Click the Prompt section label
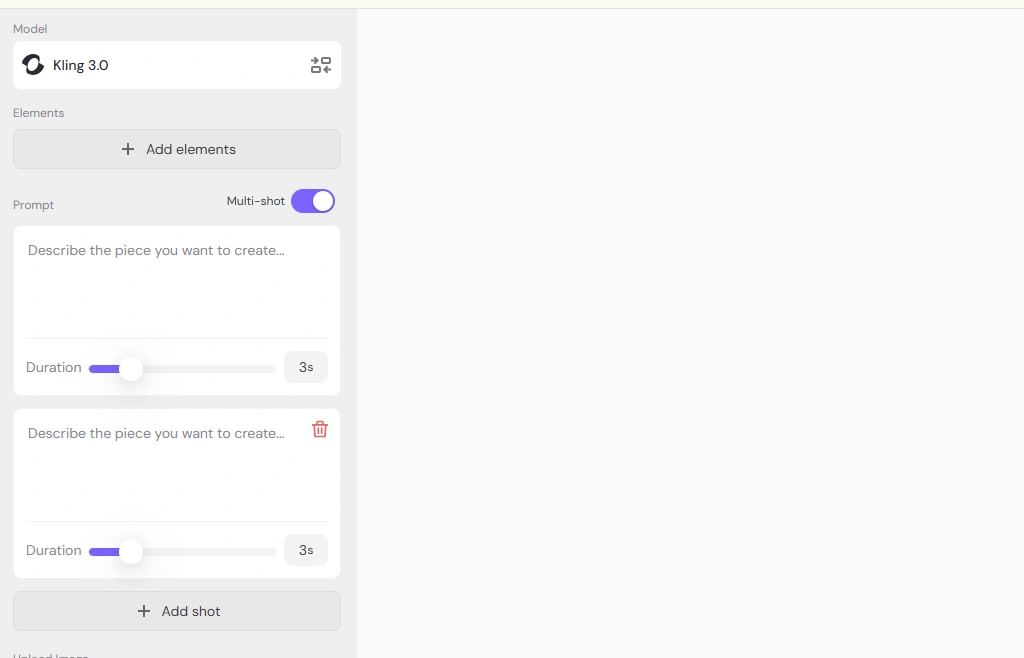Image resolution: width=1024 pixels, height=658 pixels. (33, 205)
